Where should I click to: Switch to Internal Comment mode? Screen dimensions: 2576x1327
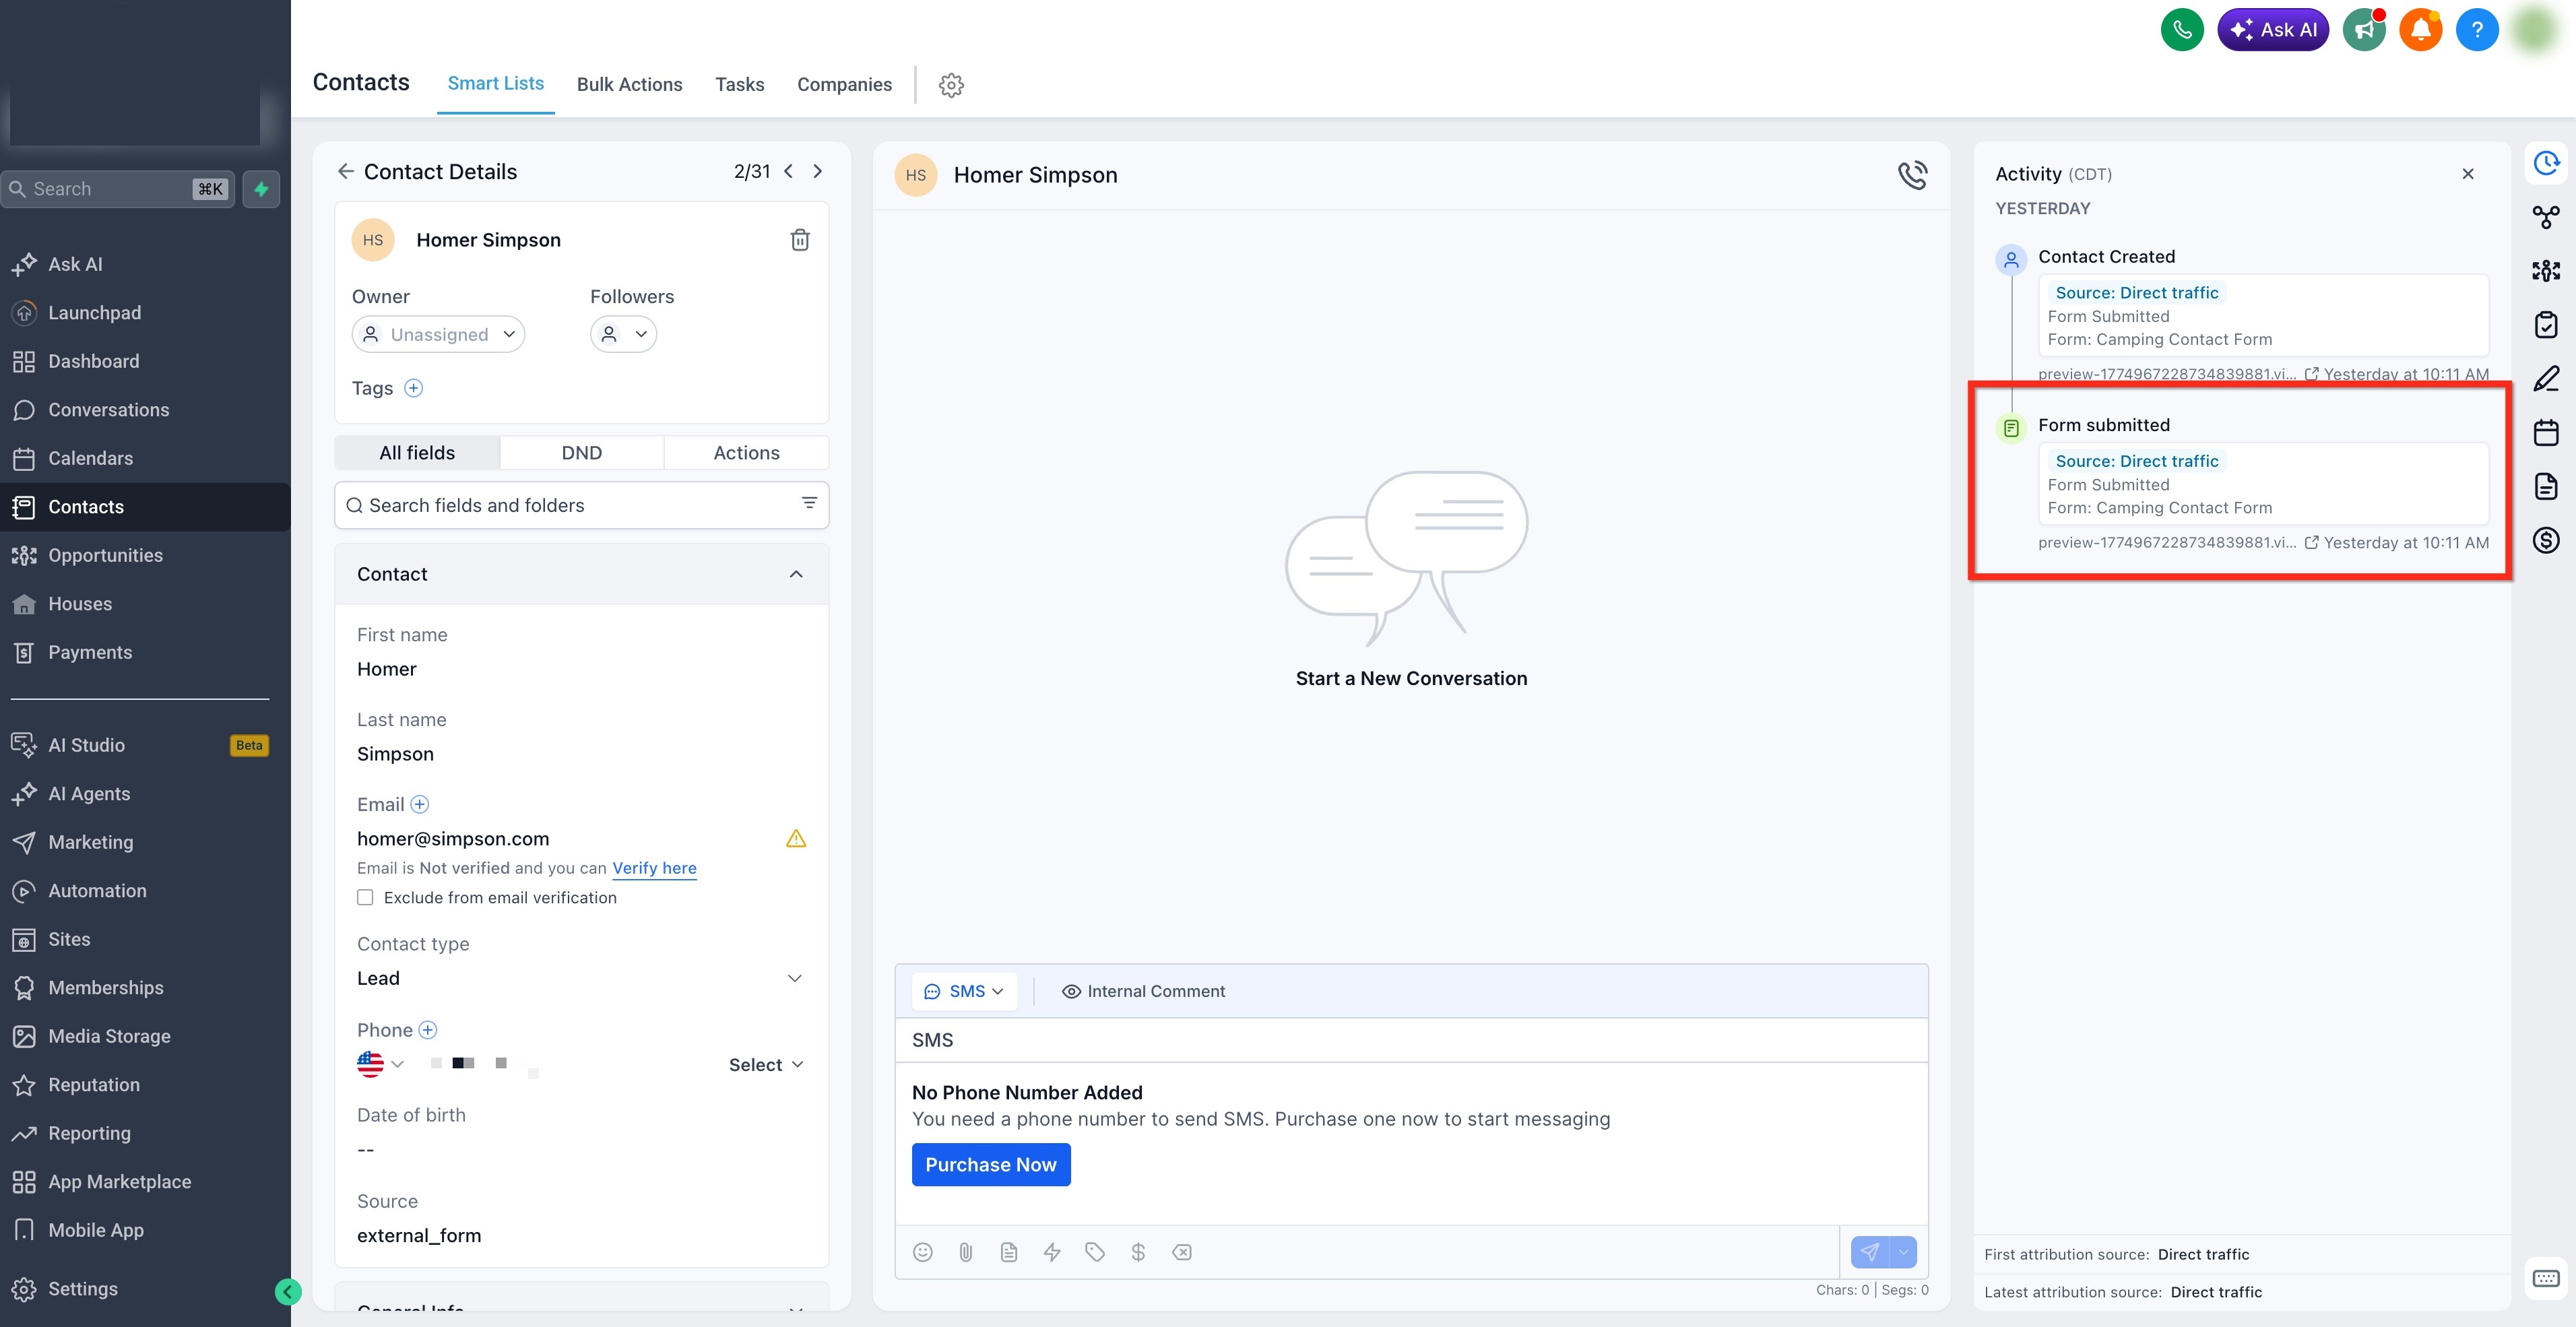click(1143, 991)
